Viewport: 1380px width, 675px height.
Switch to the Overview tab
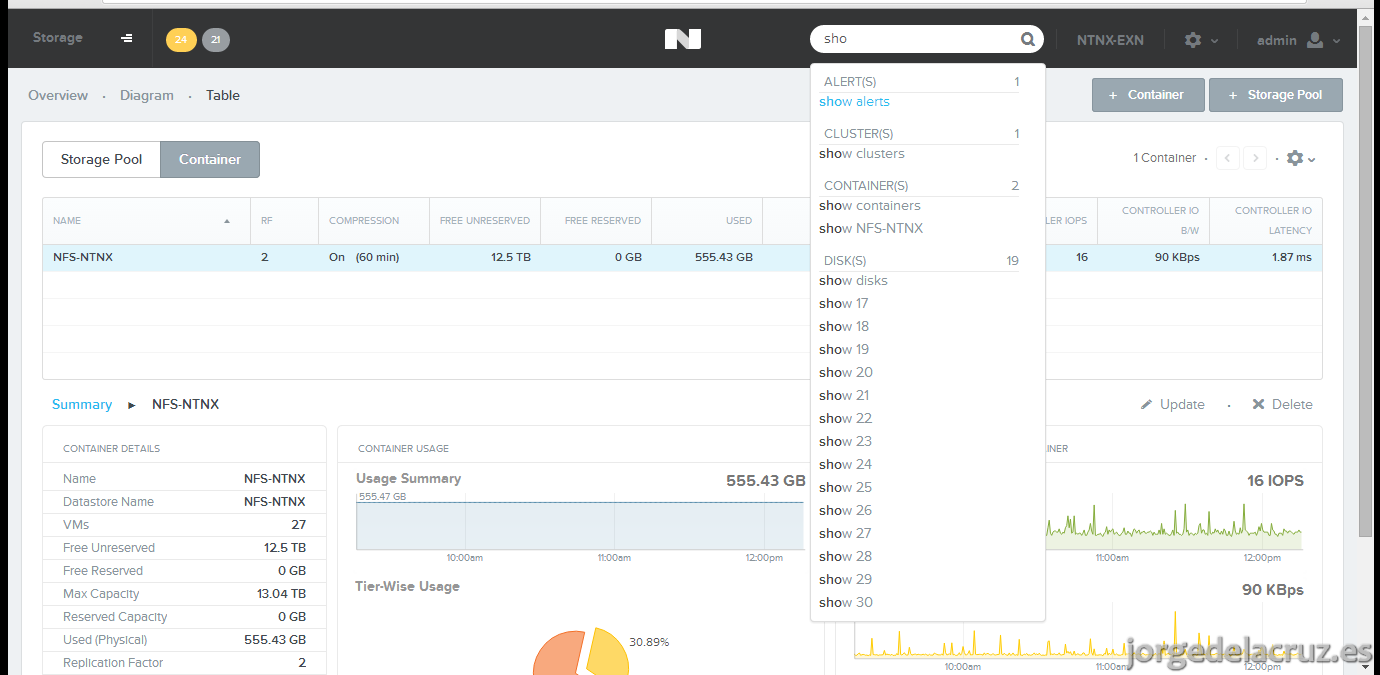(x=58, y=95)
